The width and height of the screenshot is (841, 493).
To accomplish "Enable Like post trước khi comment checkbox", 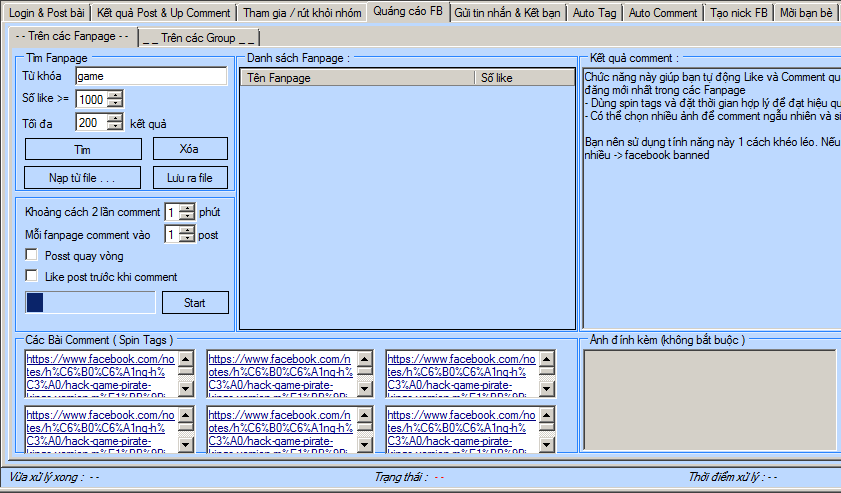I will point(32,275).
